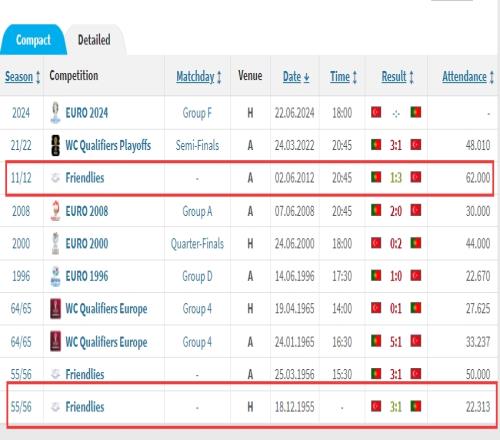Image resolution: width=500 pixels, height=440 pixels.
Task: Click the WC Qualifiers Playoffs trophy icon
Action: [55, 145]
